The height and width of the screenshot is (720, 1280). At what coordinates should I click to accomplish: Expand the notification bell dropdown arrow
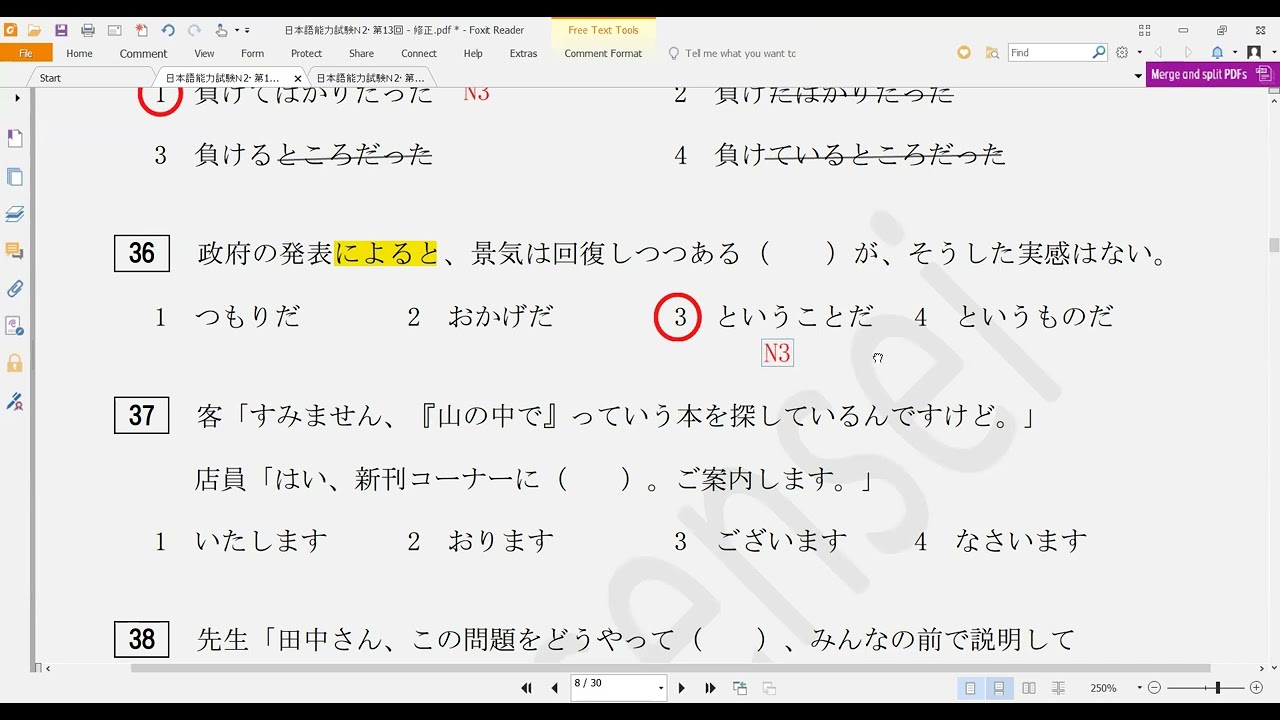[1234, 53]
